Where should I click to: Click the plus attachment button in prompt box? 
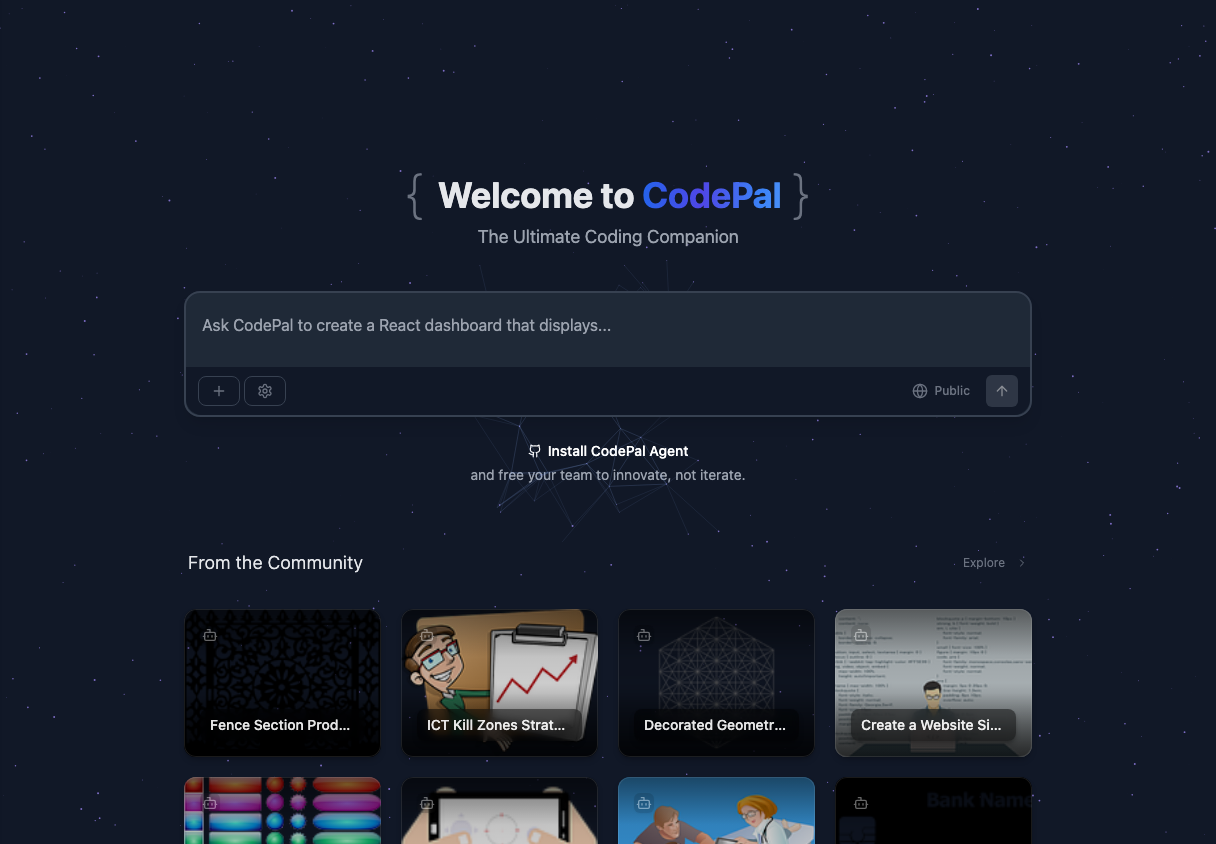point(219,391)
